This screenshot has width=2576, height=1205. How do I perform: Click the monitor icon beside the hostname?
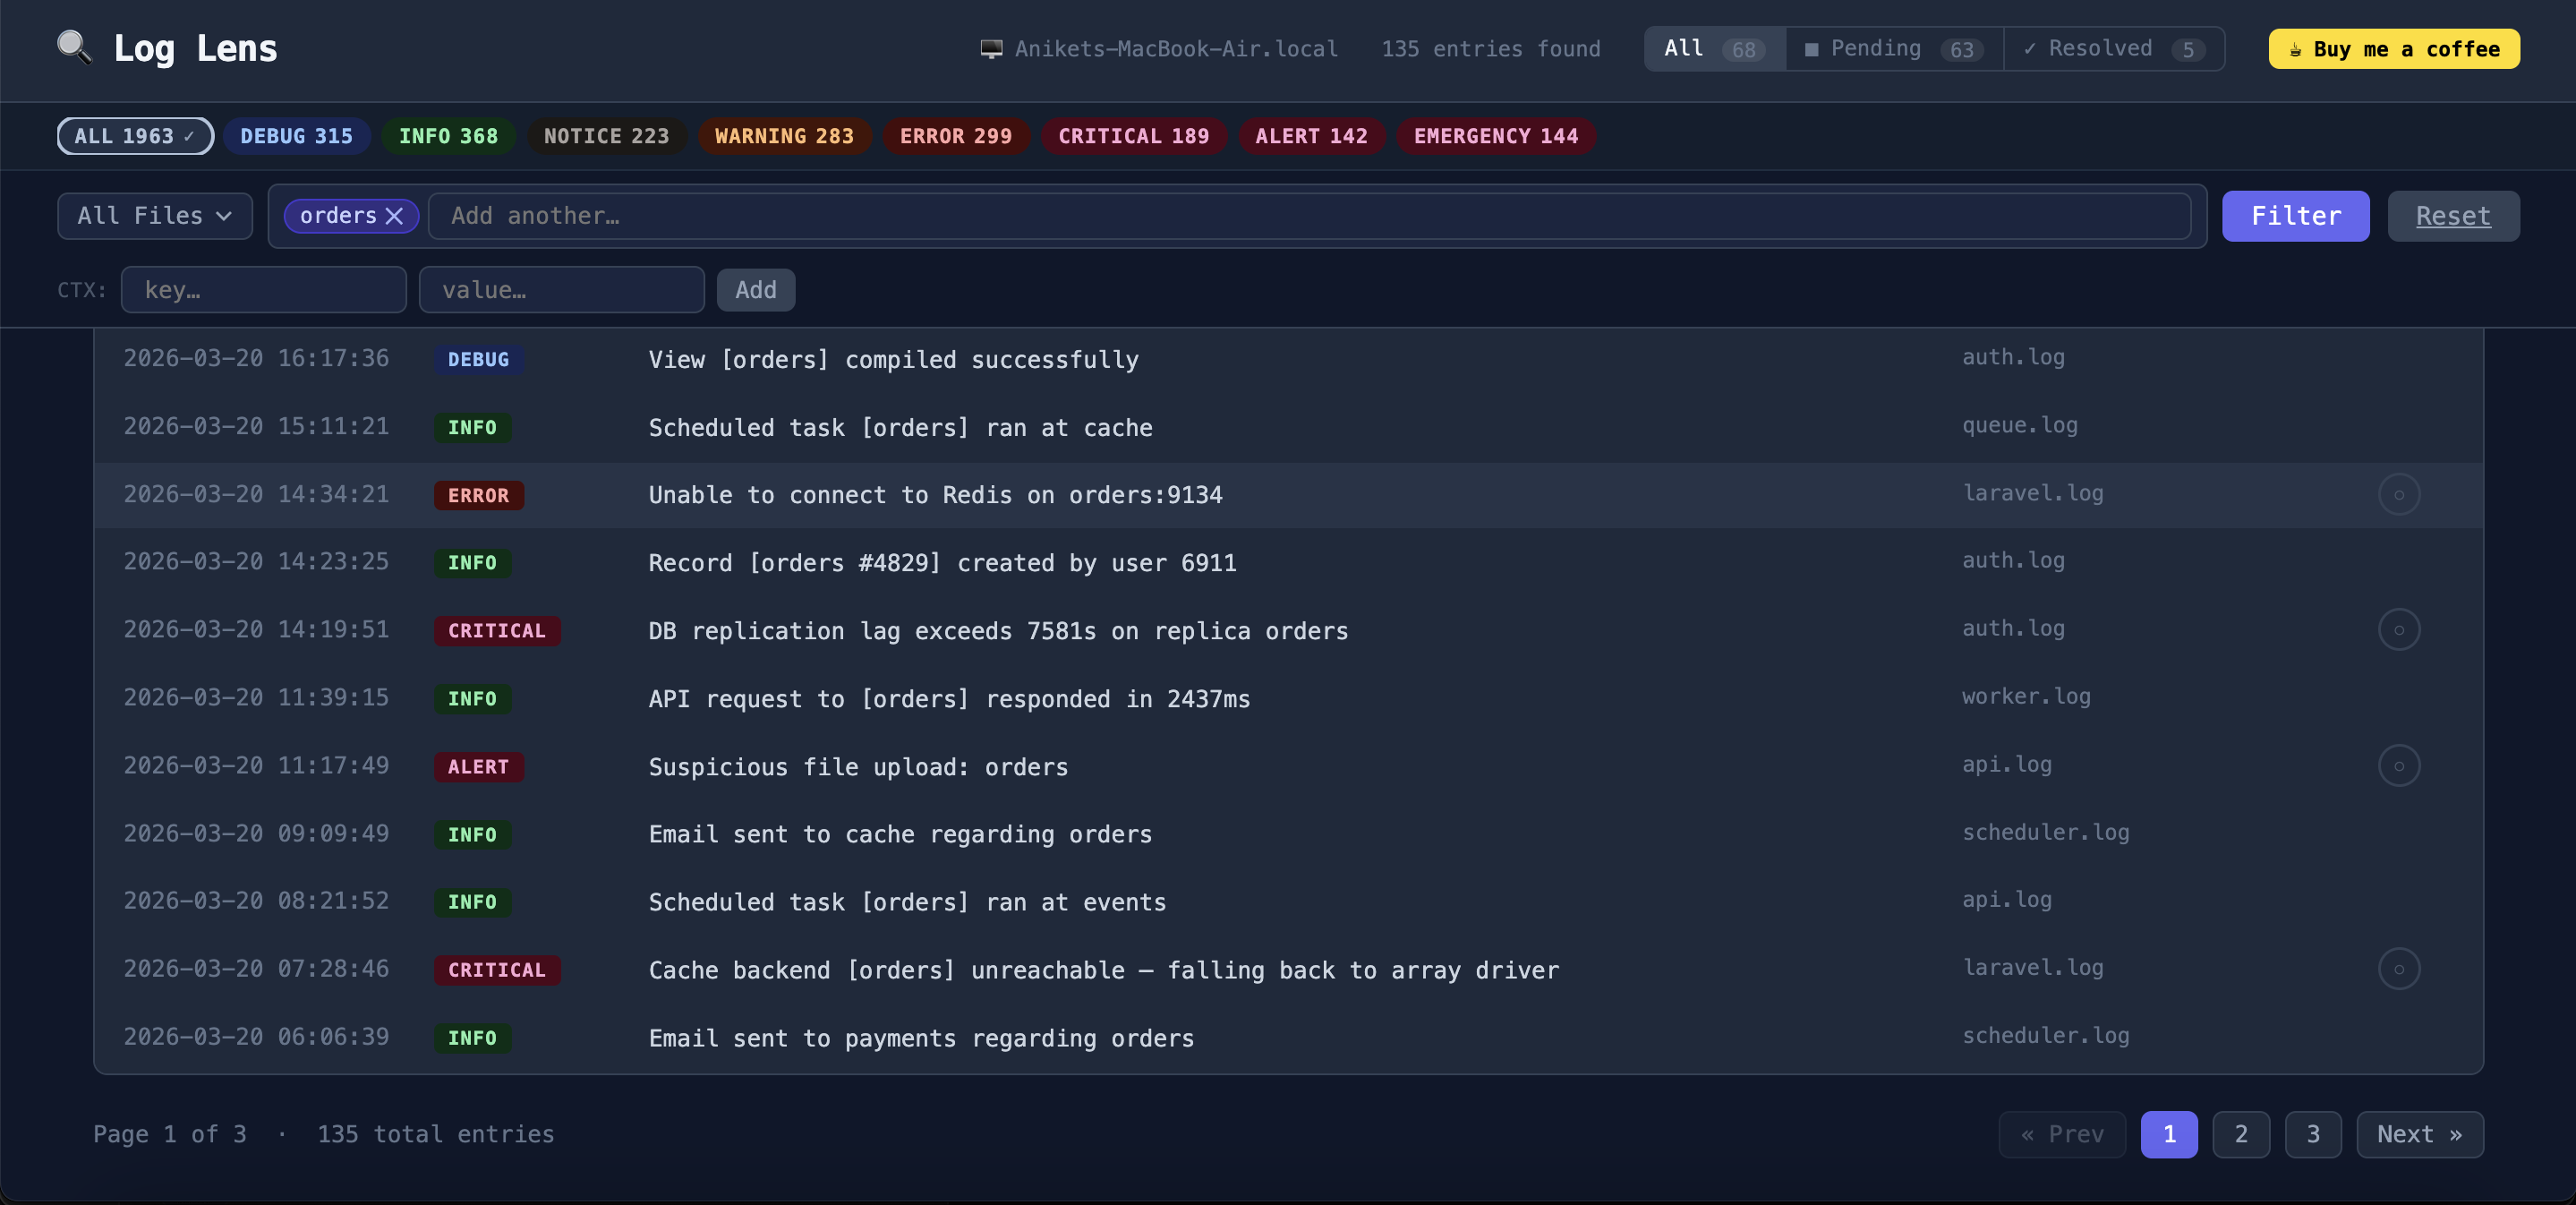[990, 47]
